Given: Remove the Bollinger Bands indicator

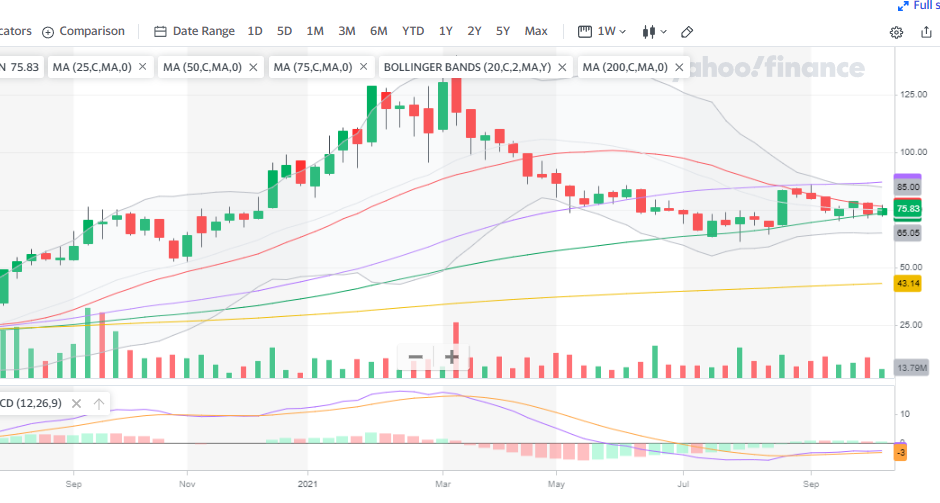Looking at the screenshot, I should tap(562, 67).
